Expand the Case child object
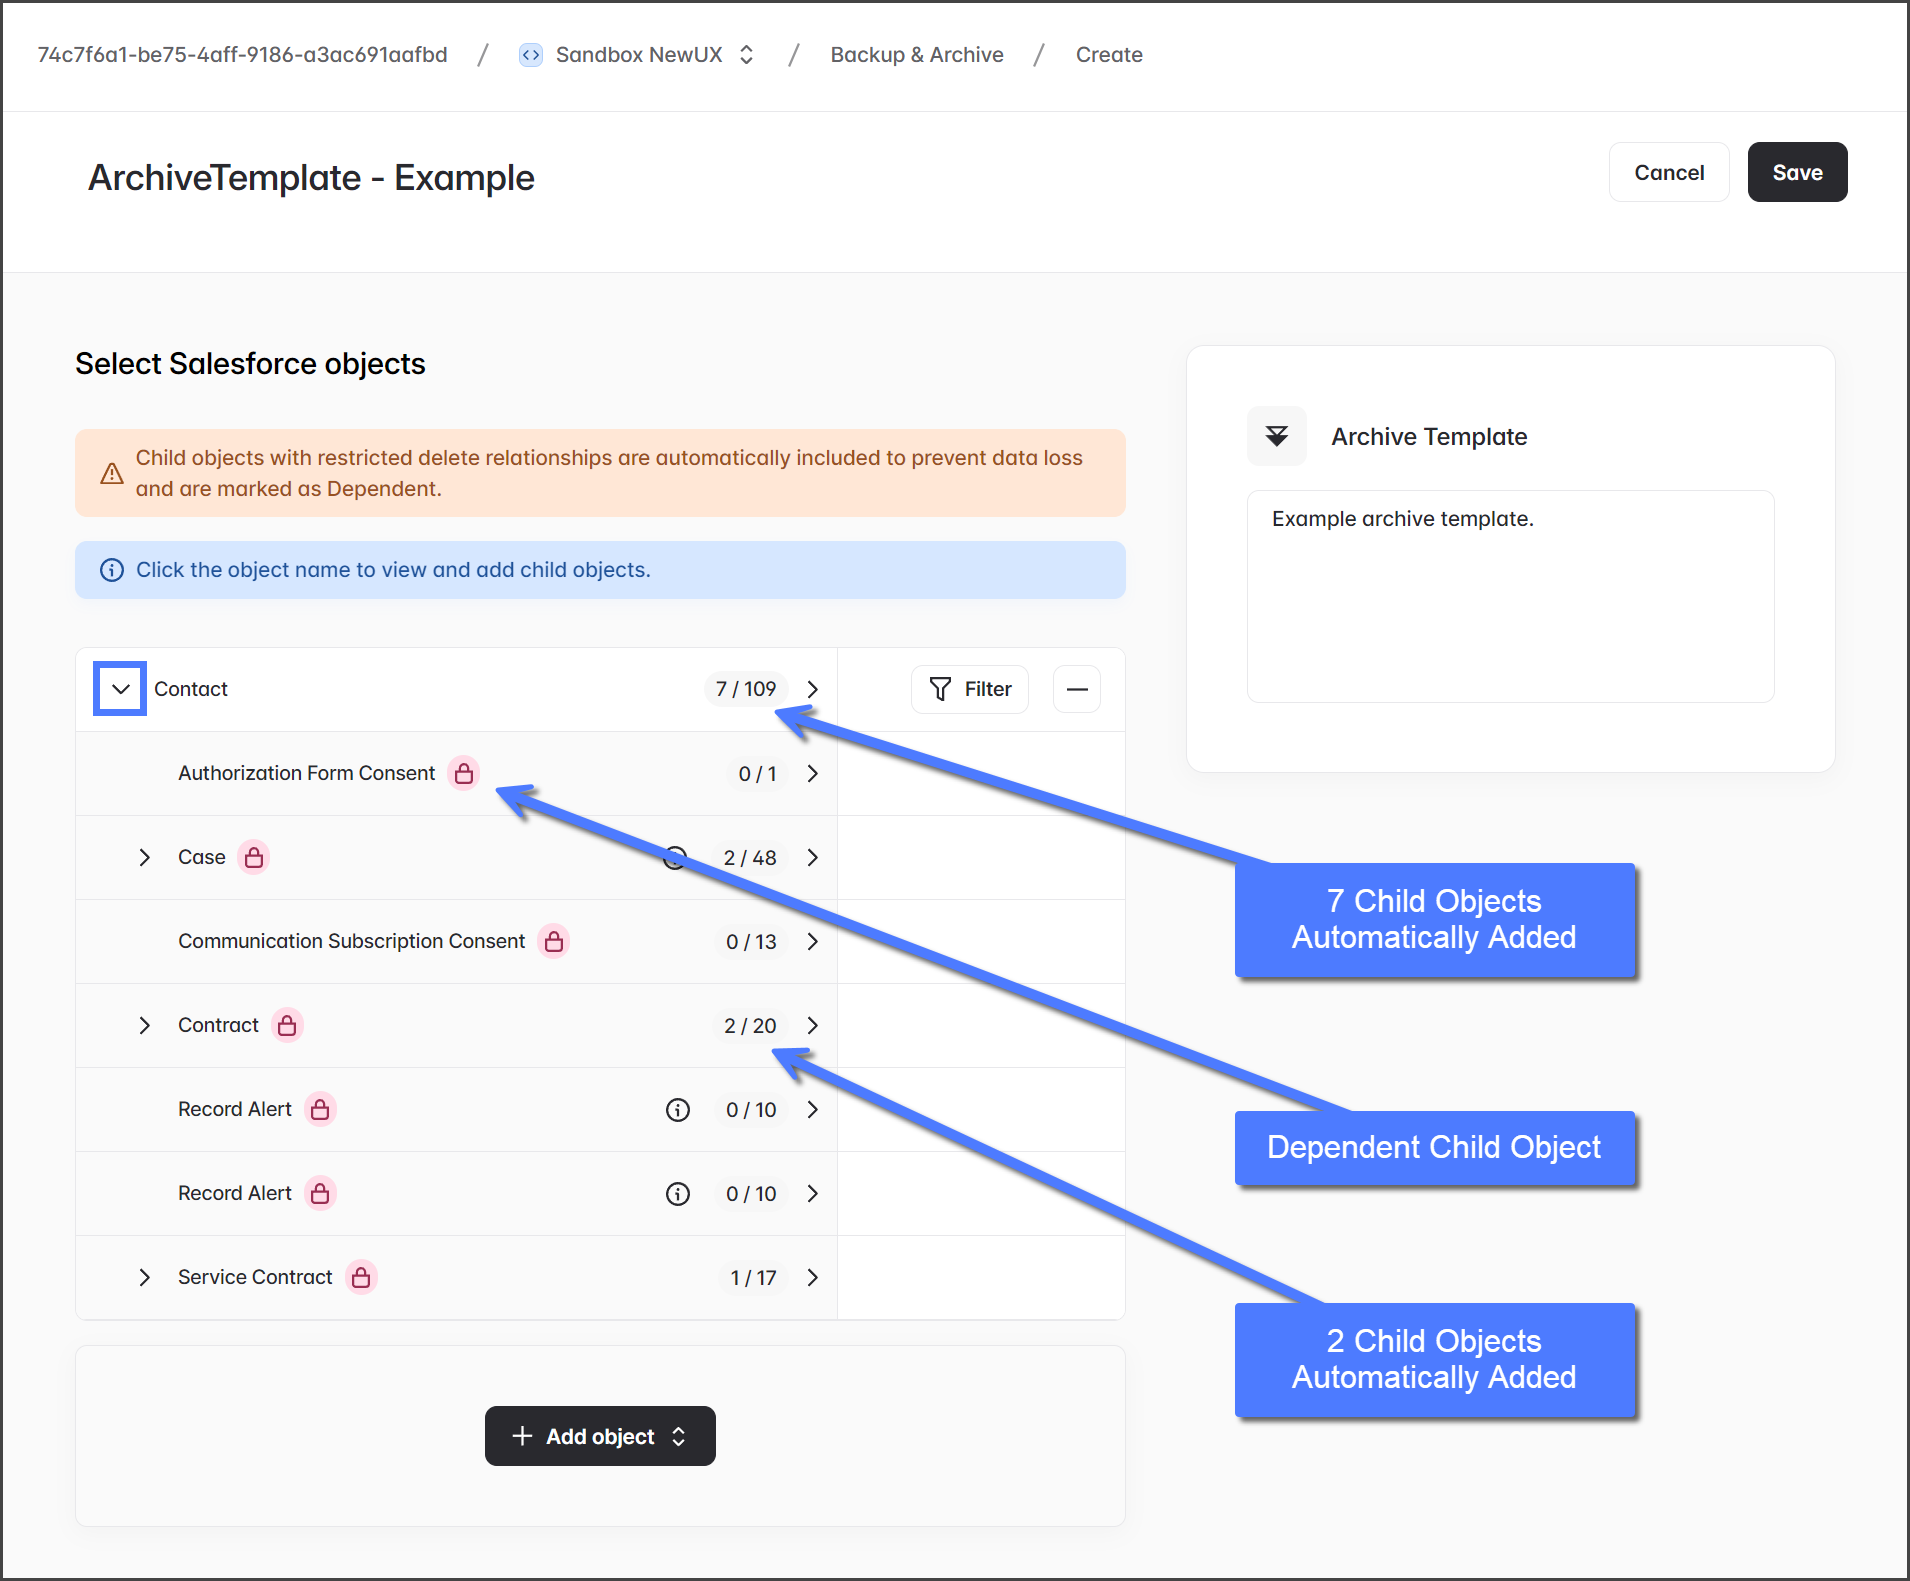Image resolution: width=1910 pixels, height=1581 pixels. click(145, 857)
